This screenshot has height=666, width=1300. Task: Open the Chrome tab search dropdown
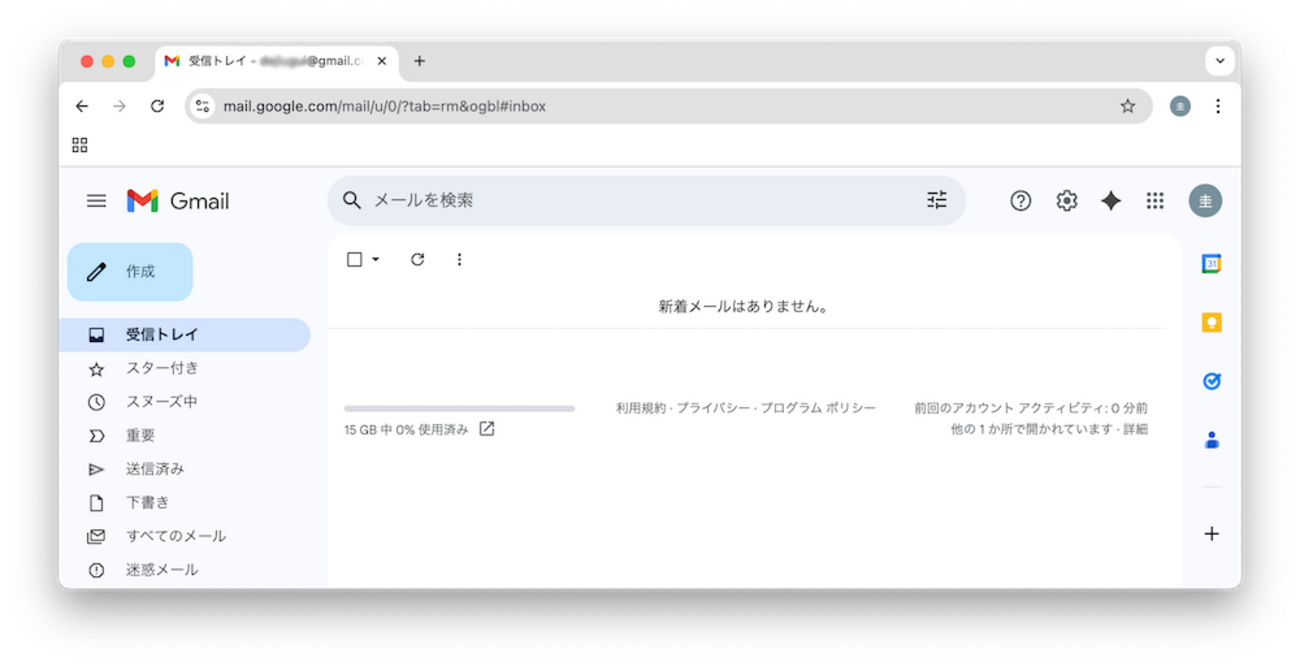tap(1220, 60)
